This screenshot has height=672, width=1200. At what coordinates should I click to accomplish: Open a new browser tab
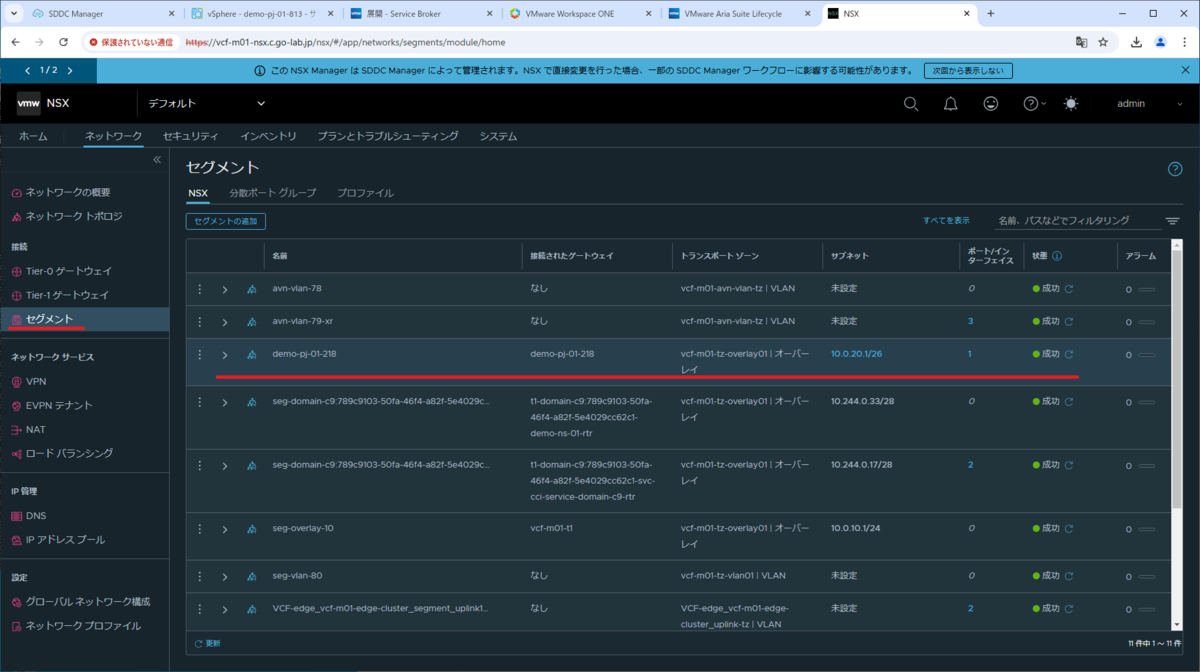(x=991, y=14)
